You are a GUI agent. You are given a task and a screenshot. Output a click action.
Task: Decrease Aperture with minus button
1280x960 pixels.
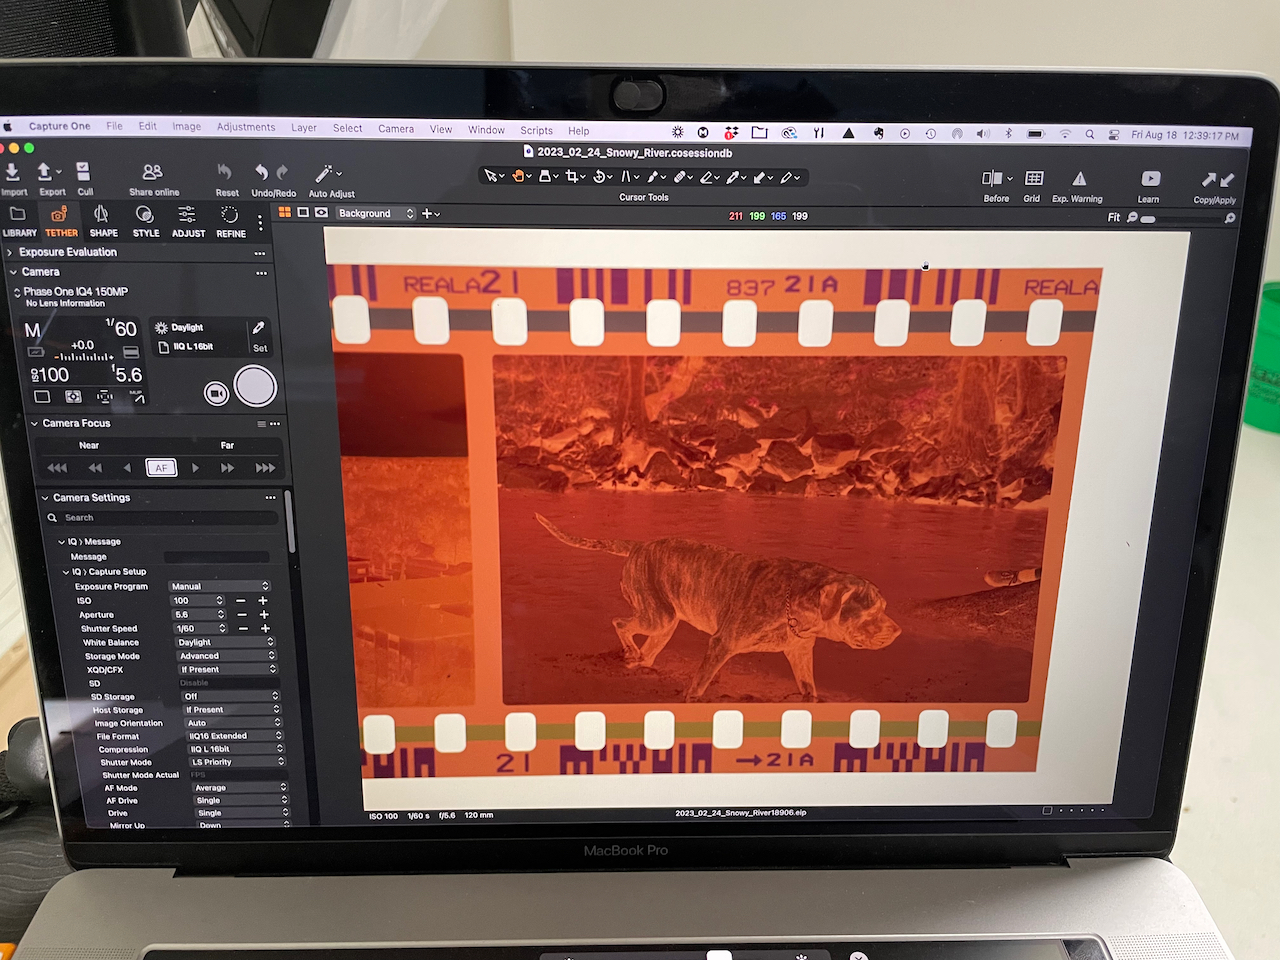pyautogui.click(x=241, y=614)
